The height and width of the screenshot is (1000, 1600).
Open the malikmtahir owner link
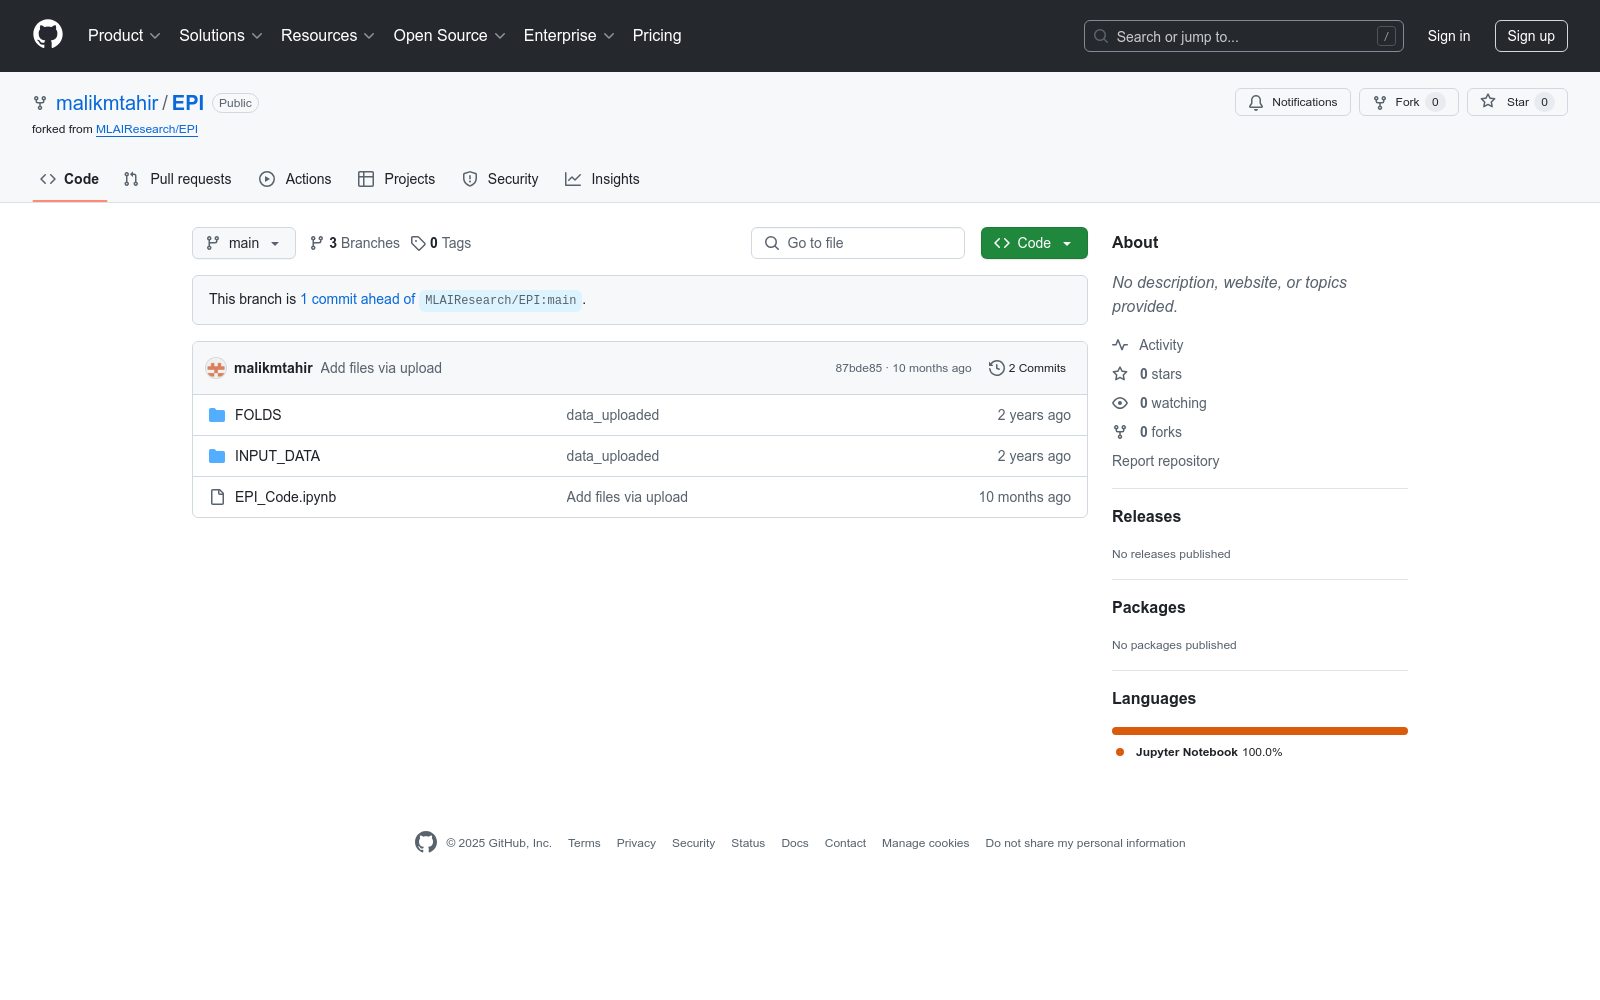(x=107, y=103)
